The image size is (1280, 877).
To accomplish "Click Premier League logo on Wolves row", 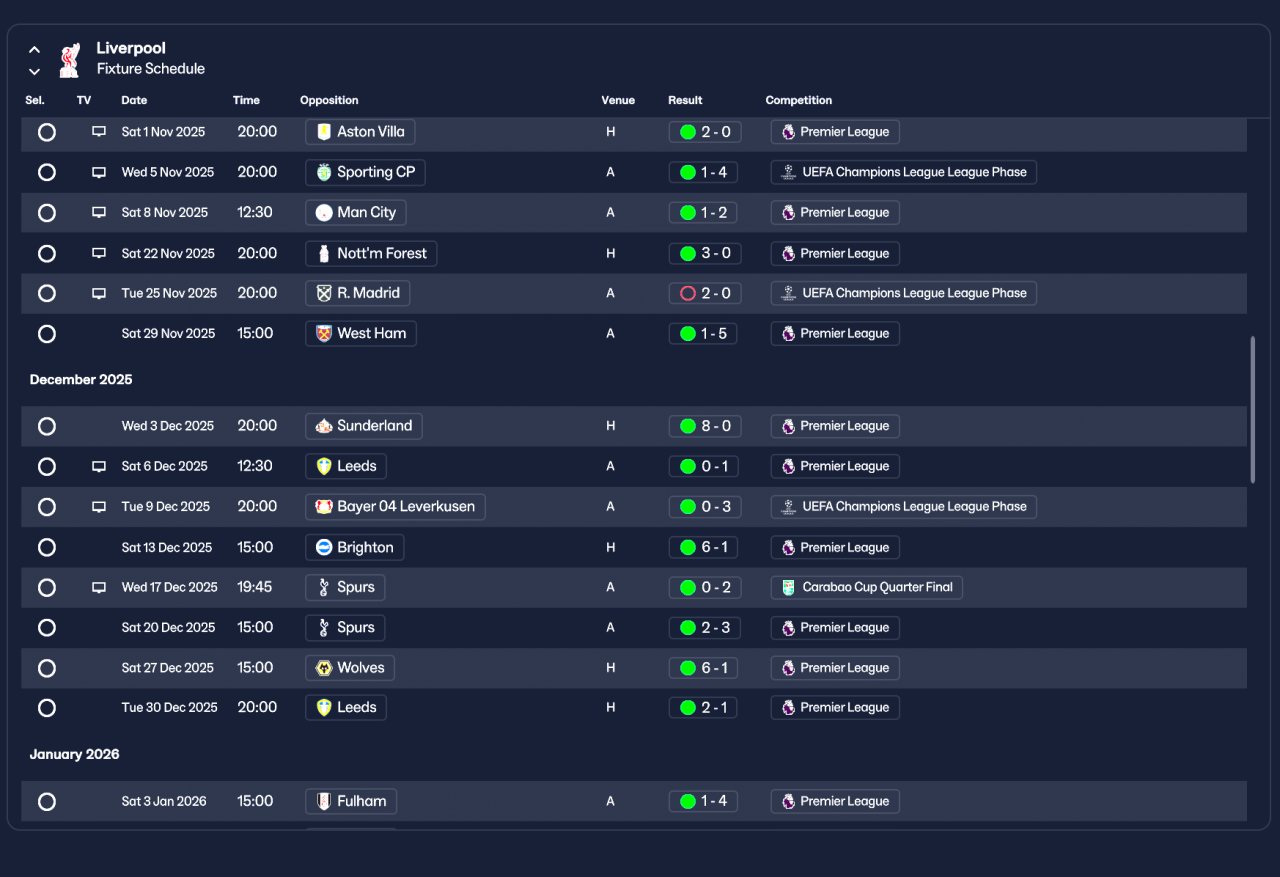I will coord(788,668).
